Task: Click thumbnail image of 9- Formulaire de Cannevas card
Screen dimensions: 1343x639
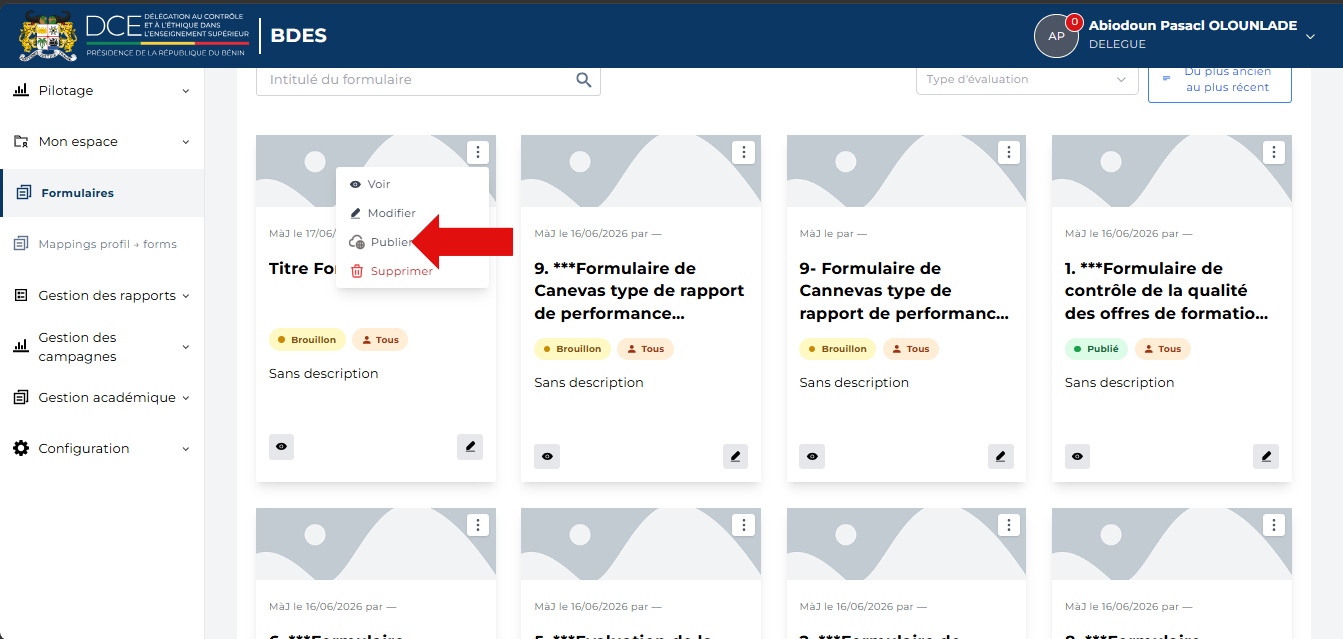Action: coord(907,171)
